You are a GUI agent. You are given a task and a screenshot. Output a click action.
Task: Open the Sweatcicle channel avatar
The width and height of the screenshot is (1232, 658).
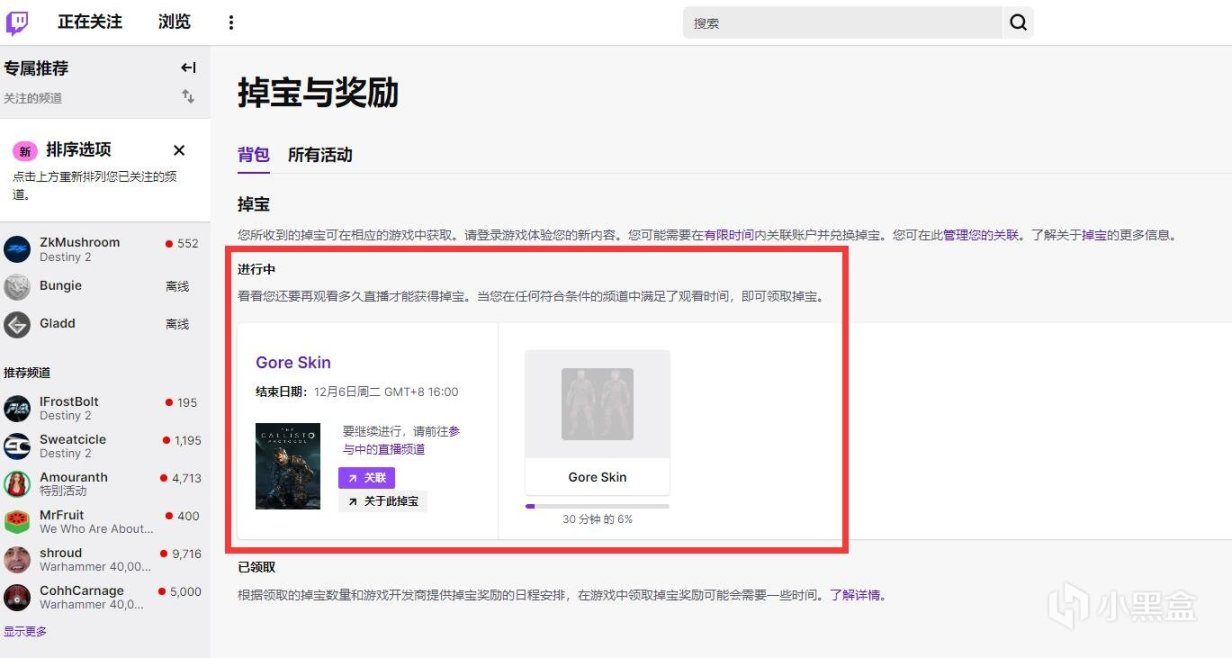pos(17,446)
